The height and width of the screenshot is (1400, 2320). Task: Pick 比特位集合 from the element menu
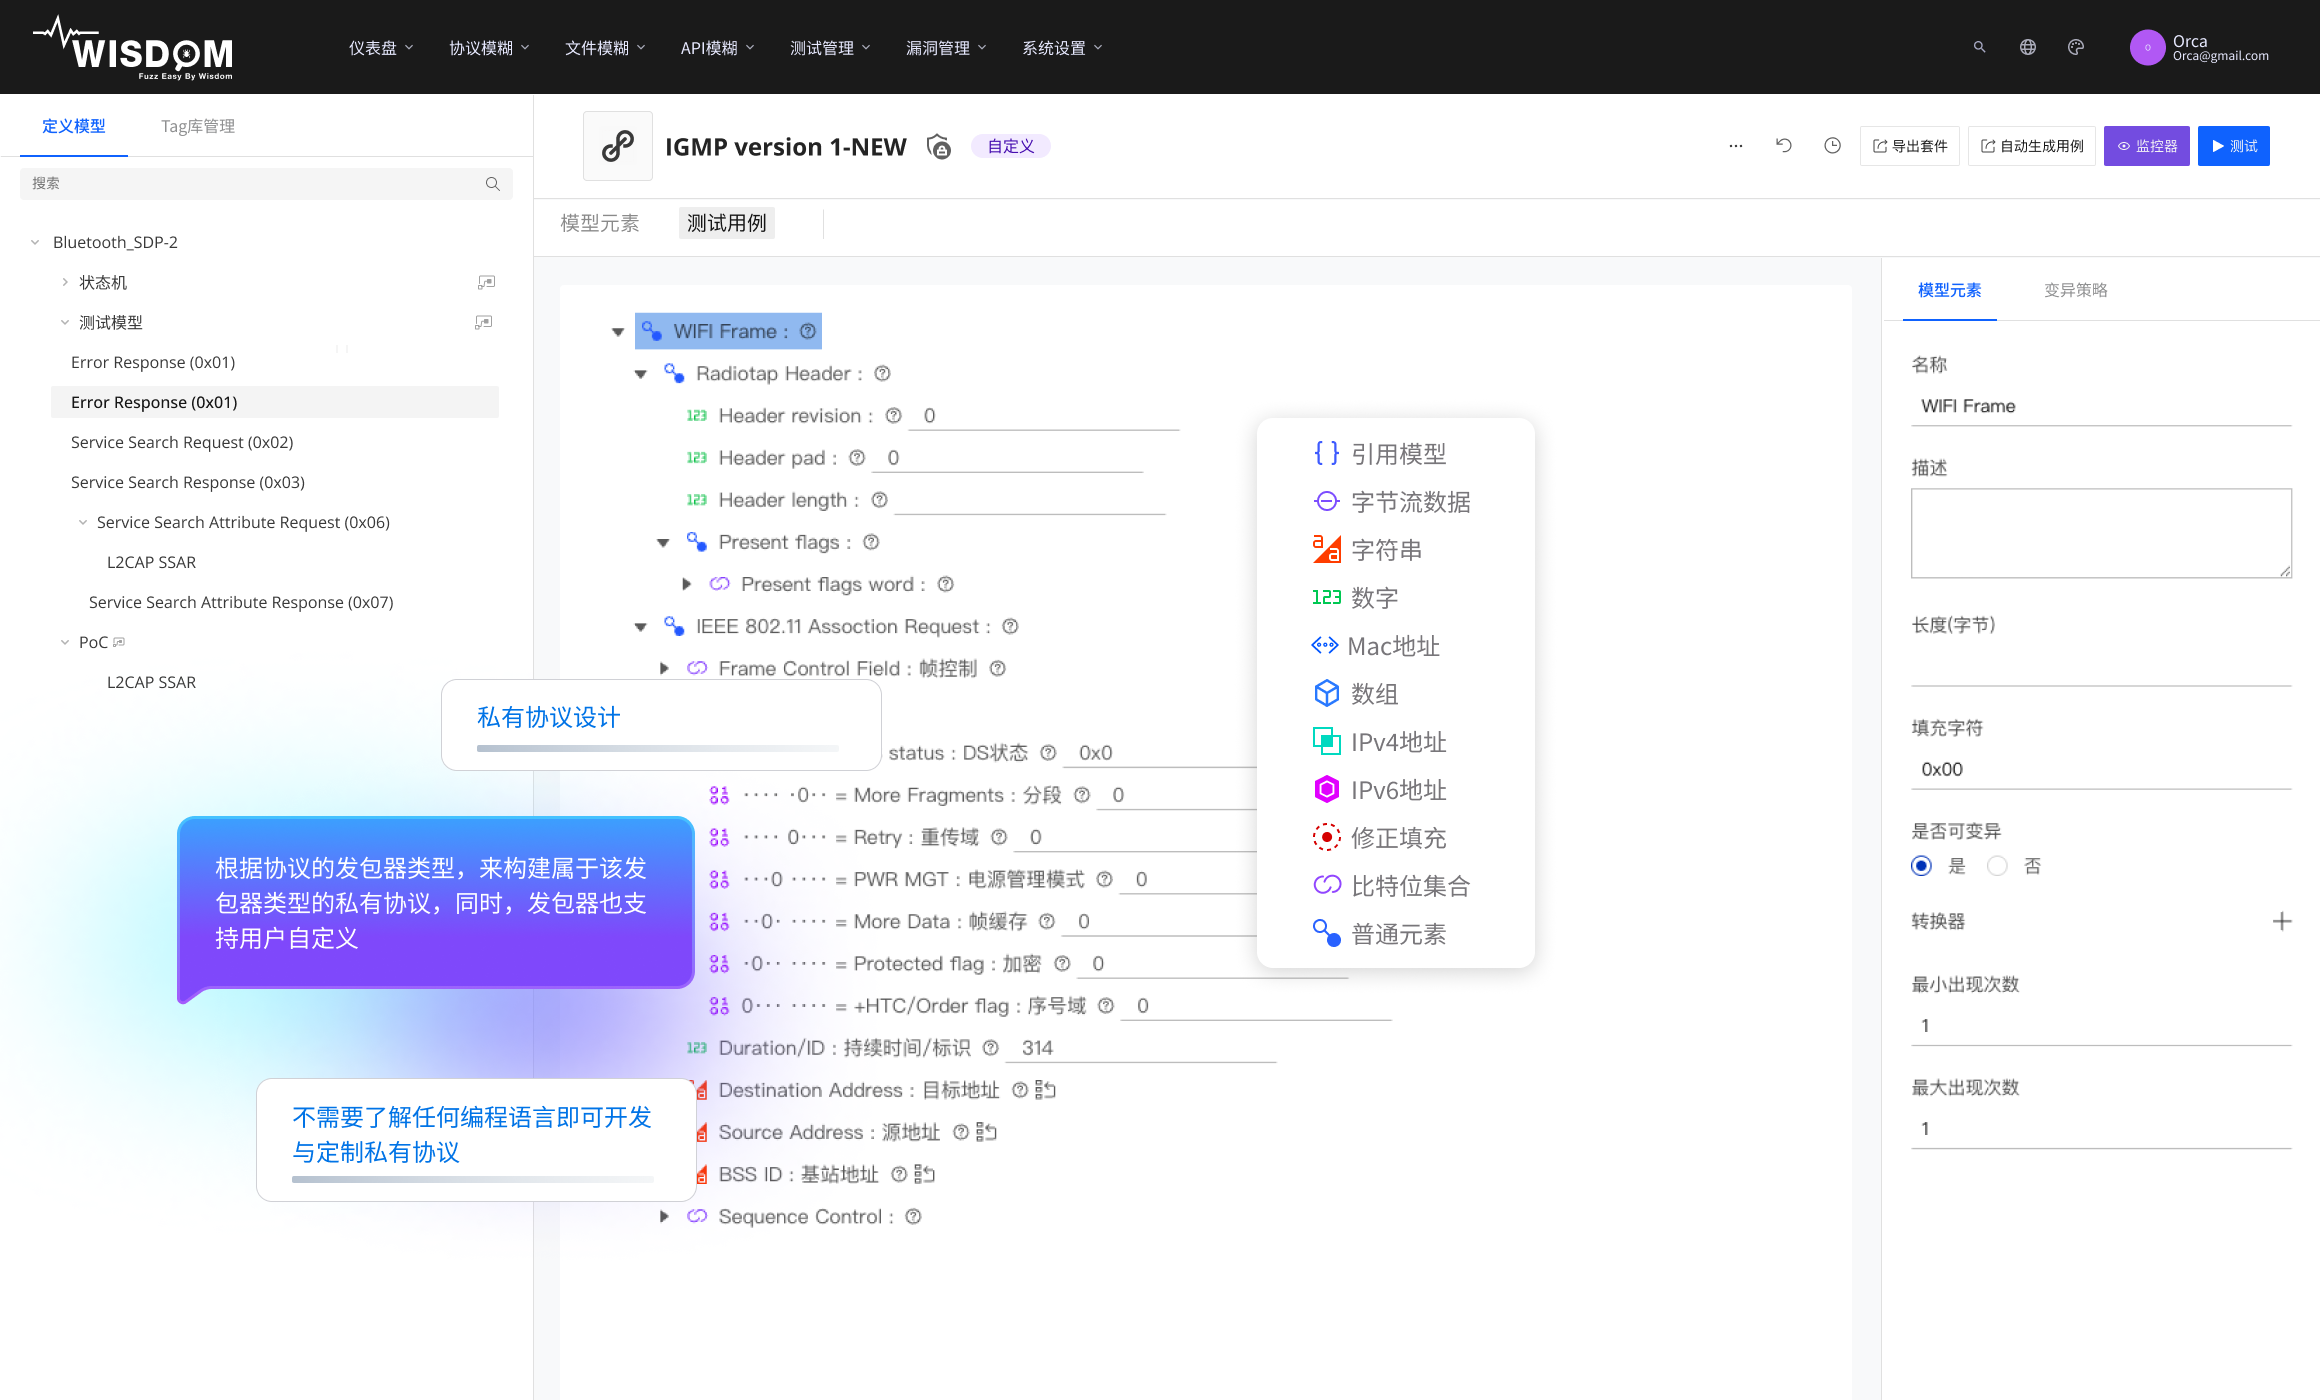point(1410,885)
